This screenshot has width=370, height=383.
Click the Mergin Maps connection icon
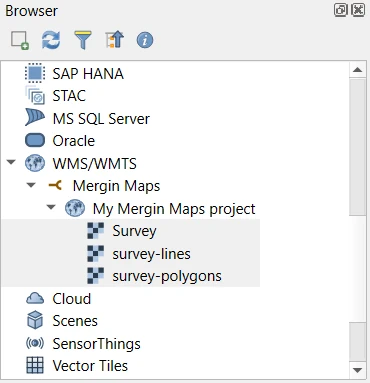55,185
